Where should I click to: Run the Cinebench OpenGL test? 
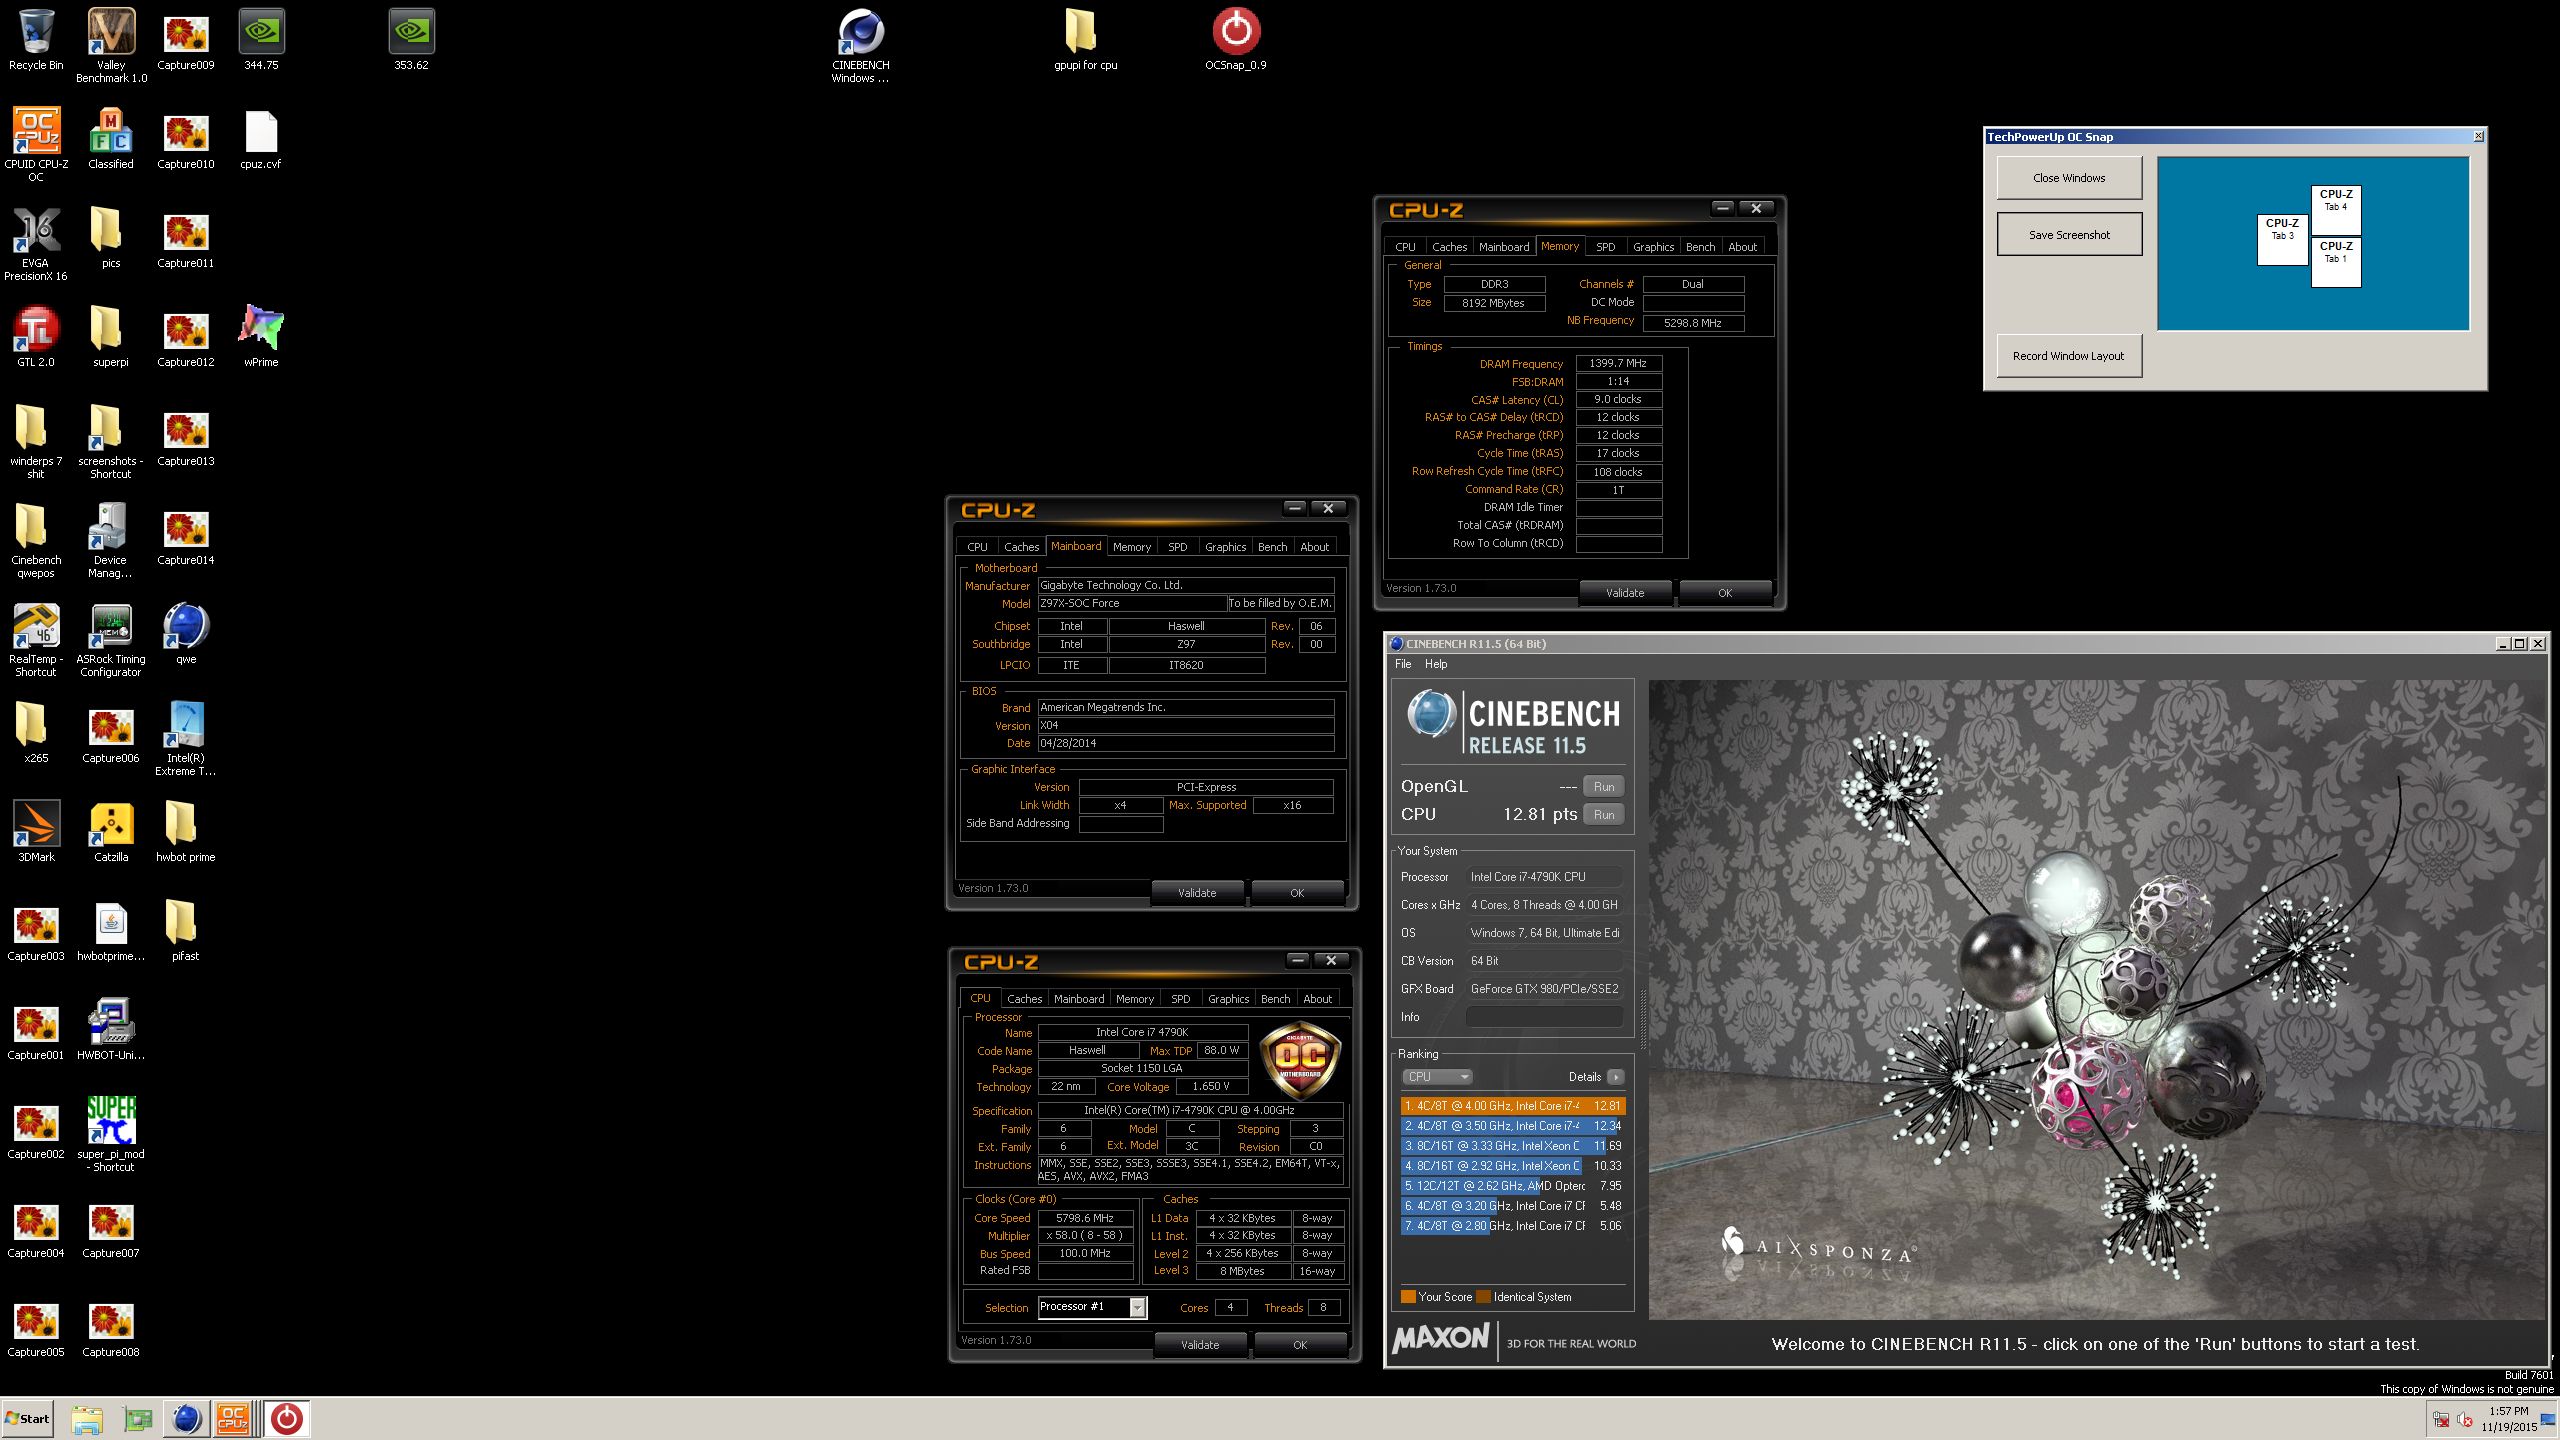click(x=1603, y=787)
